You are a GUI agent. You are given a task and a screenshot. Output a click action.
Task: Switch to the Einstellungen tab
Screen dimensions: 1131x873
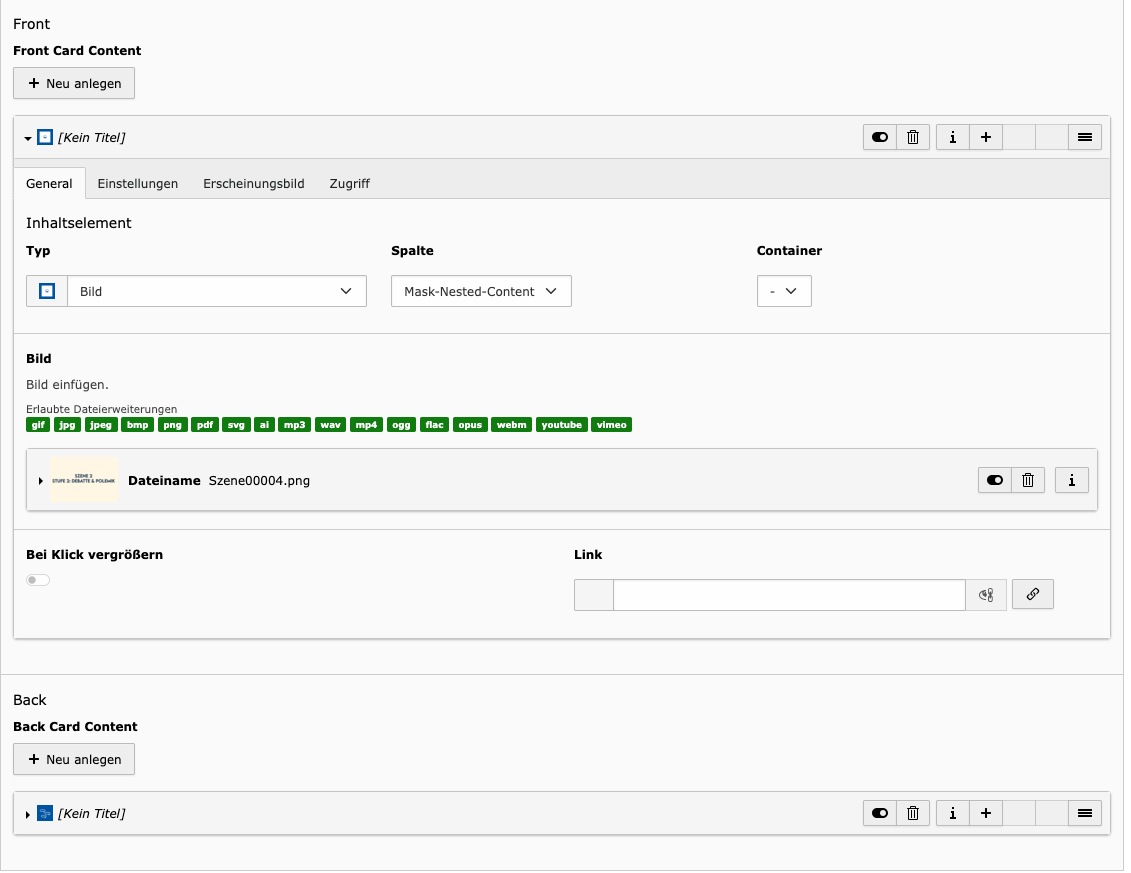coord(138,184)
